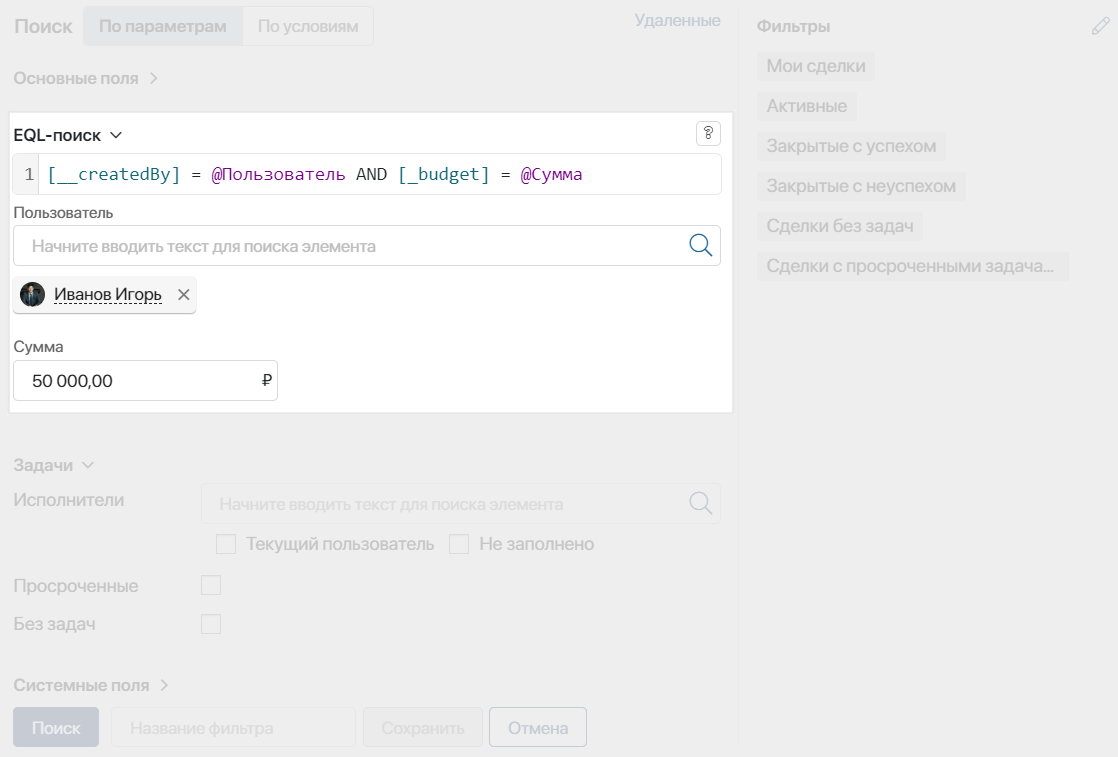Switch to the По параметрам tab

point(163,26)
